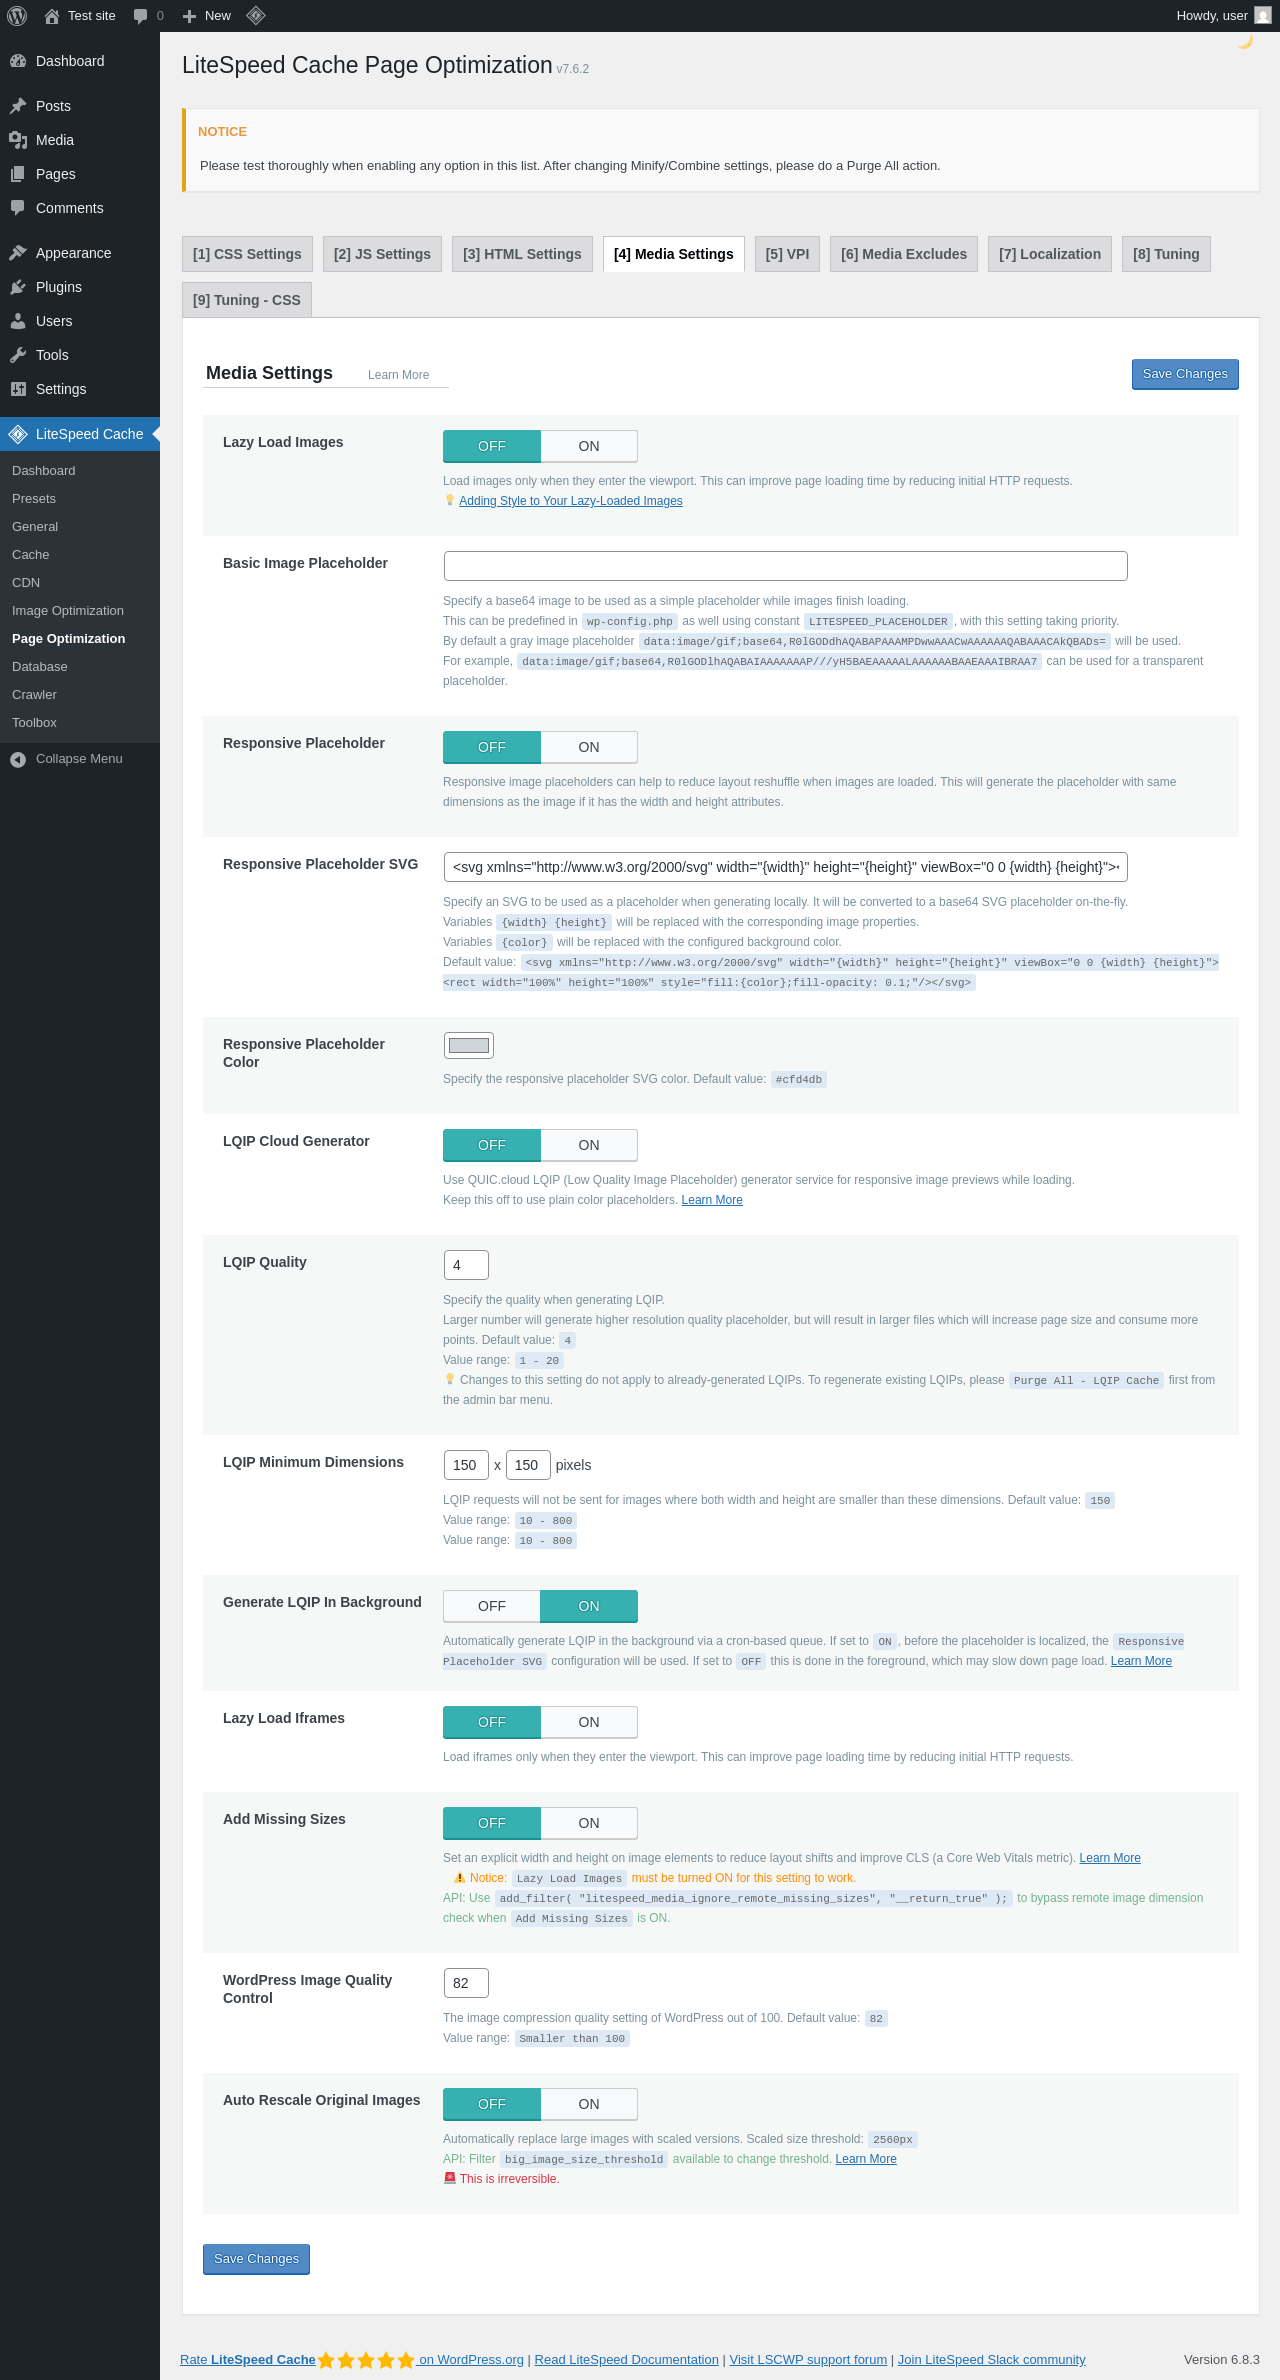1280x2380 pixels.
Task: Switch to the [1] CSS Settings tab
Action: [247, 254]
